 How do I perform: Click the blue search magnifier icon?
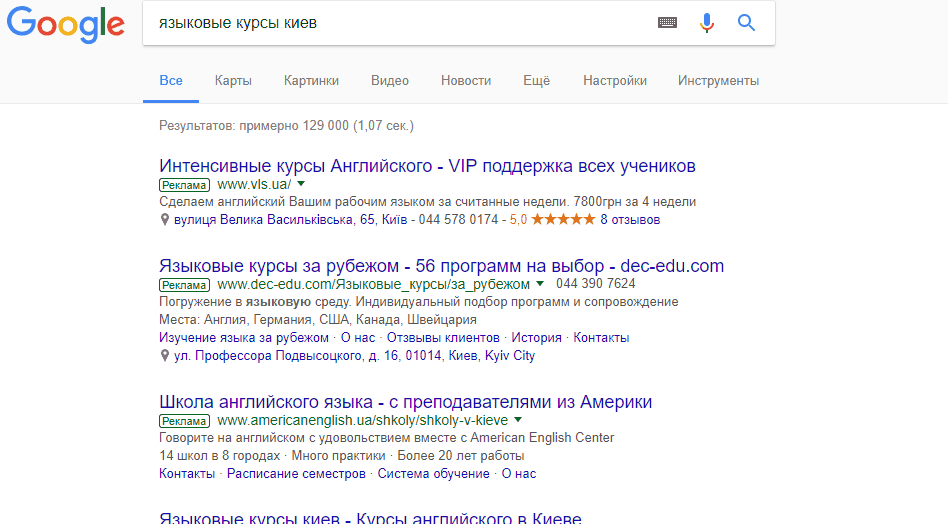747,23
